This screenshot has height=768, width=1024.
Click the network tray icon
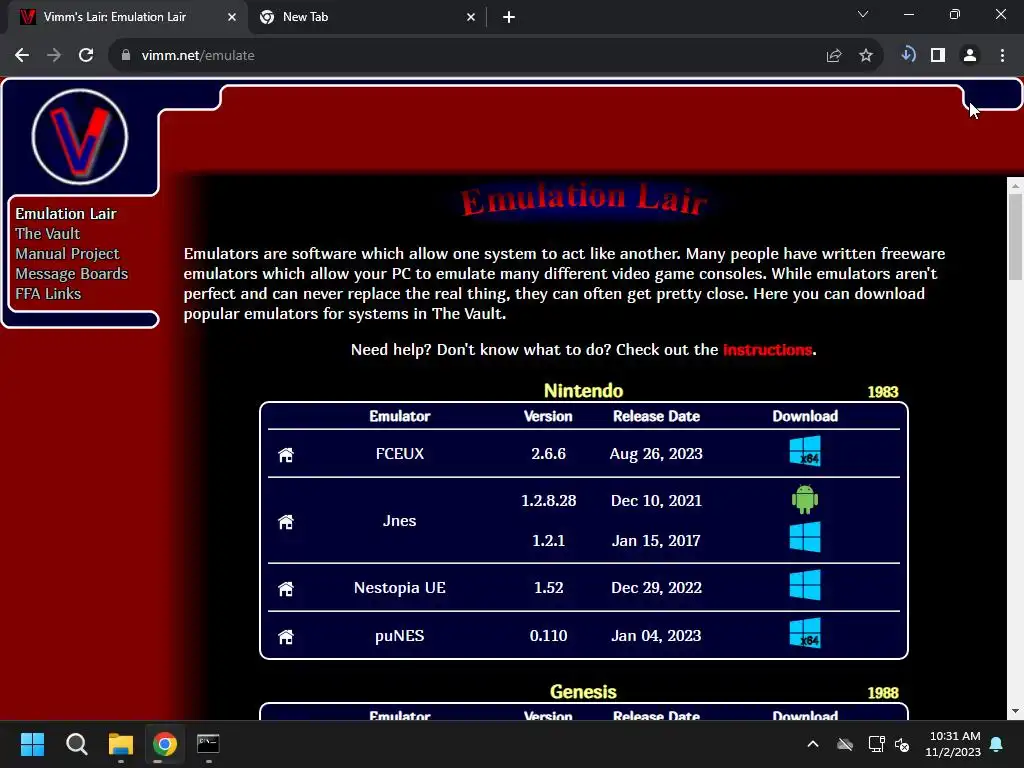(876, 744)
